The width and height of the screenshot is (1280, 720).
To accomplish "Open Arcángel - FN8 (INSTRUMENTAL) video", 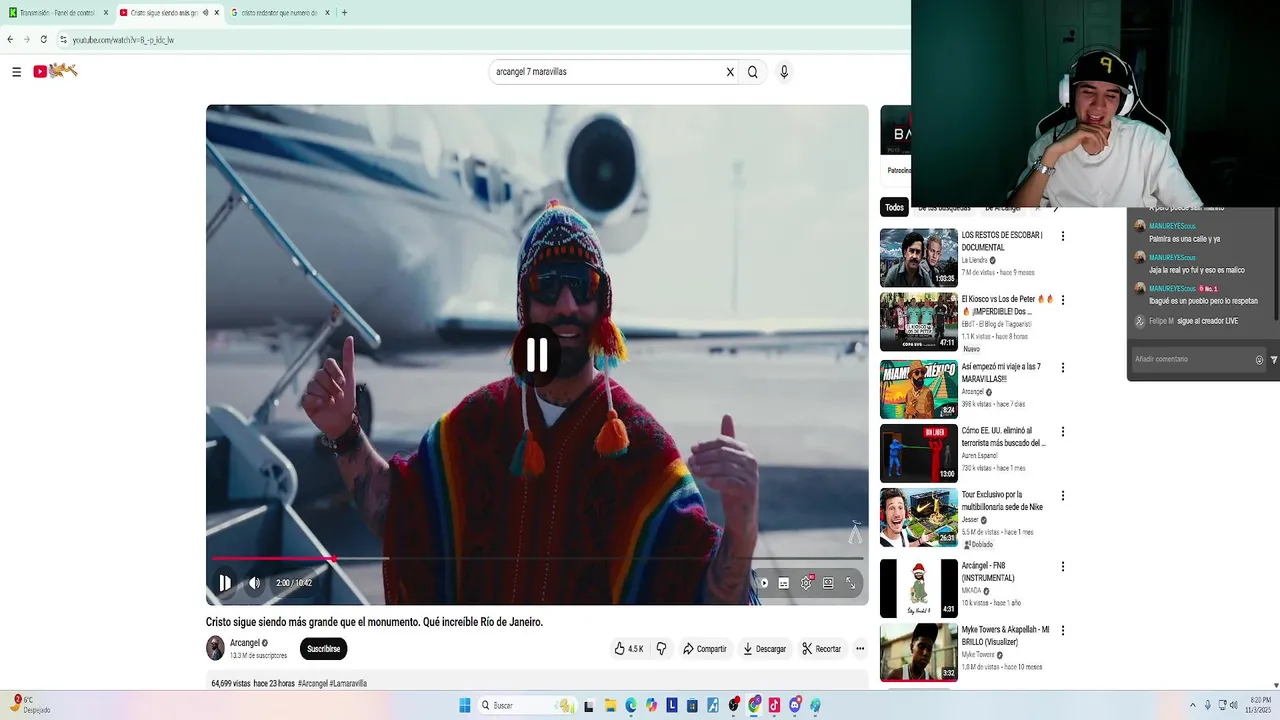I will [918, 588].
